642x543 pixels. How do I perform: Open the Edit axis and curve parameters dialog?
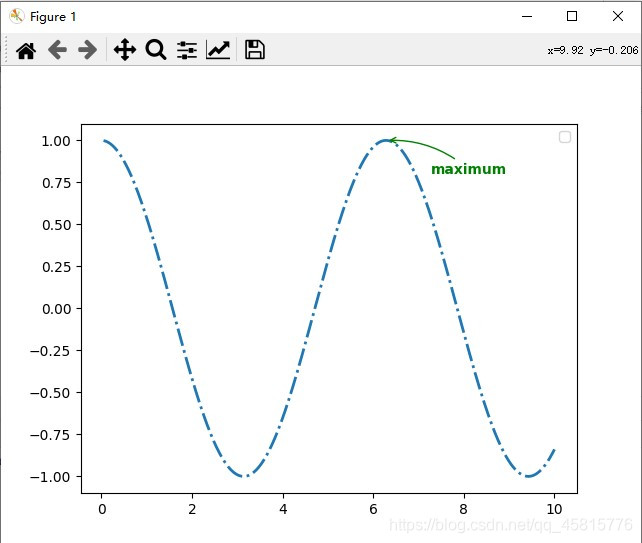[218, 50]
